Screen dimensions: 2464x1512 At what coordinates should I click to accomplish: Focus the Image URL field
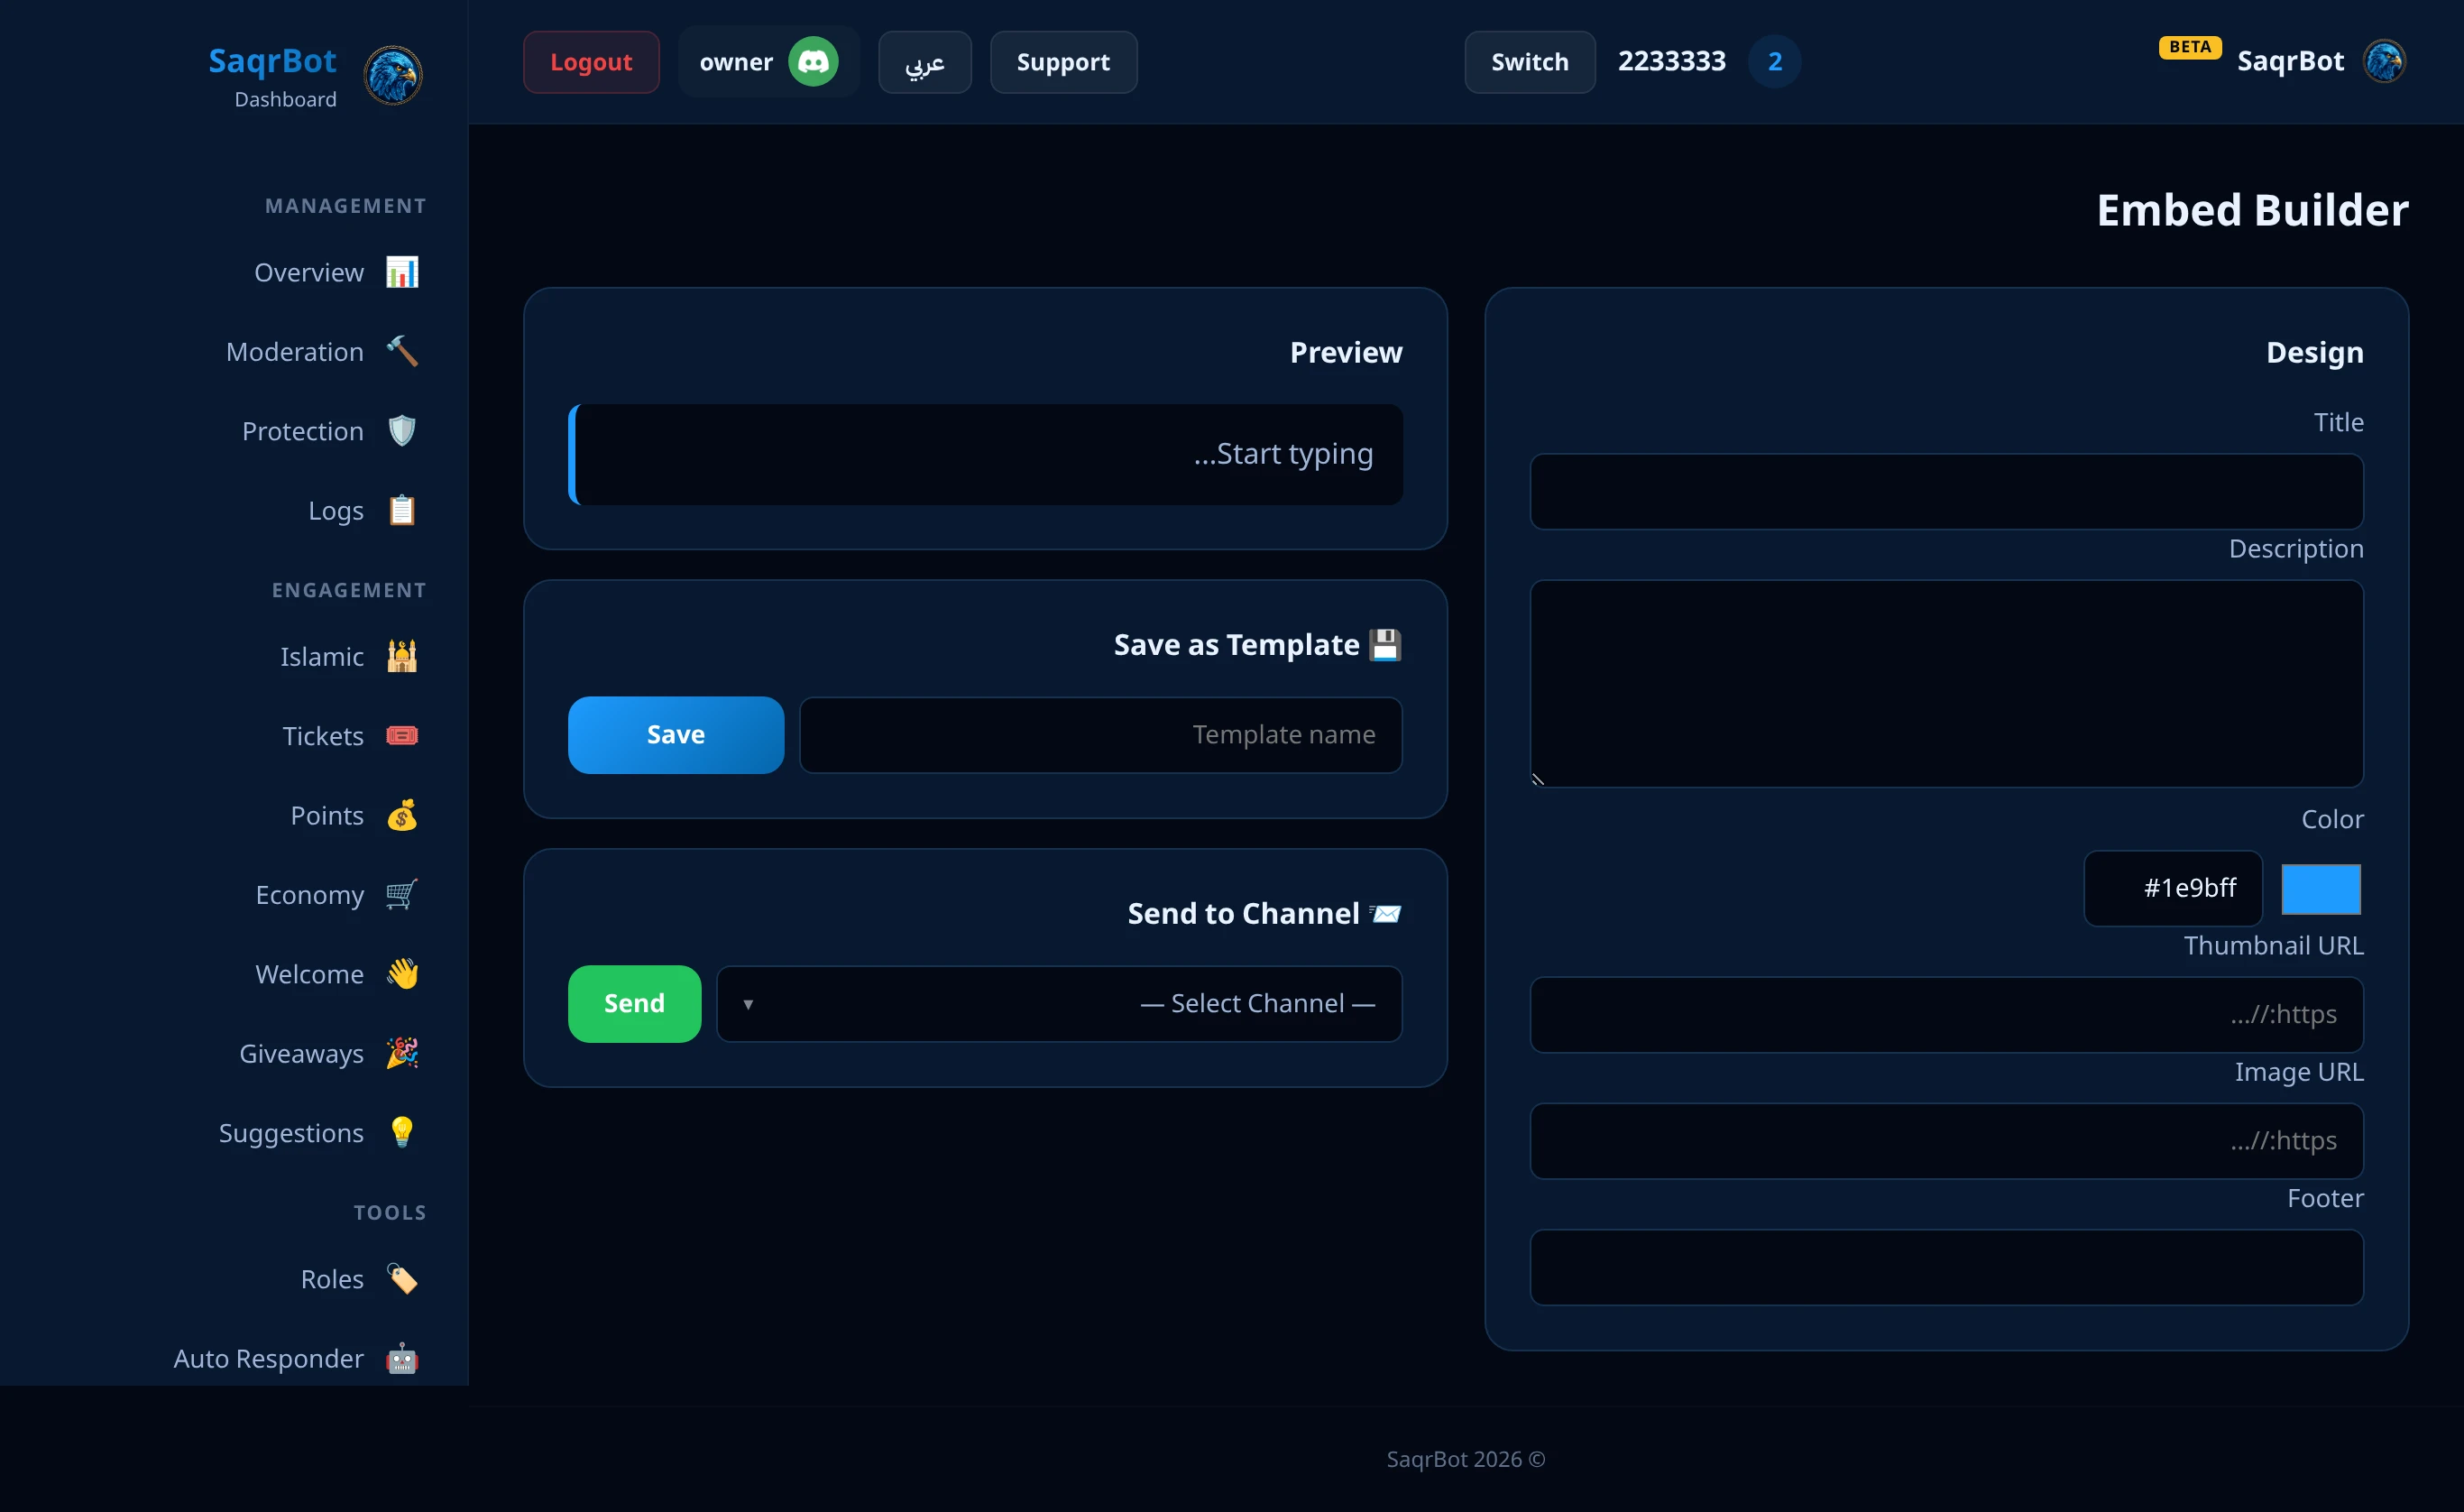pos(1947,1141)
